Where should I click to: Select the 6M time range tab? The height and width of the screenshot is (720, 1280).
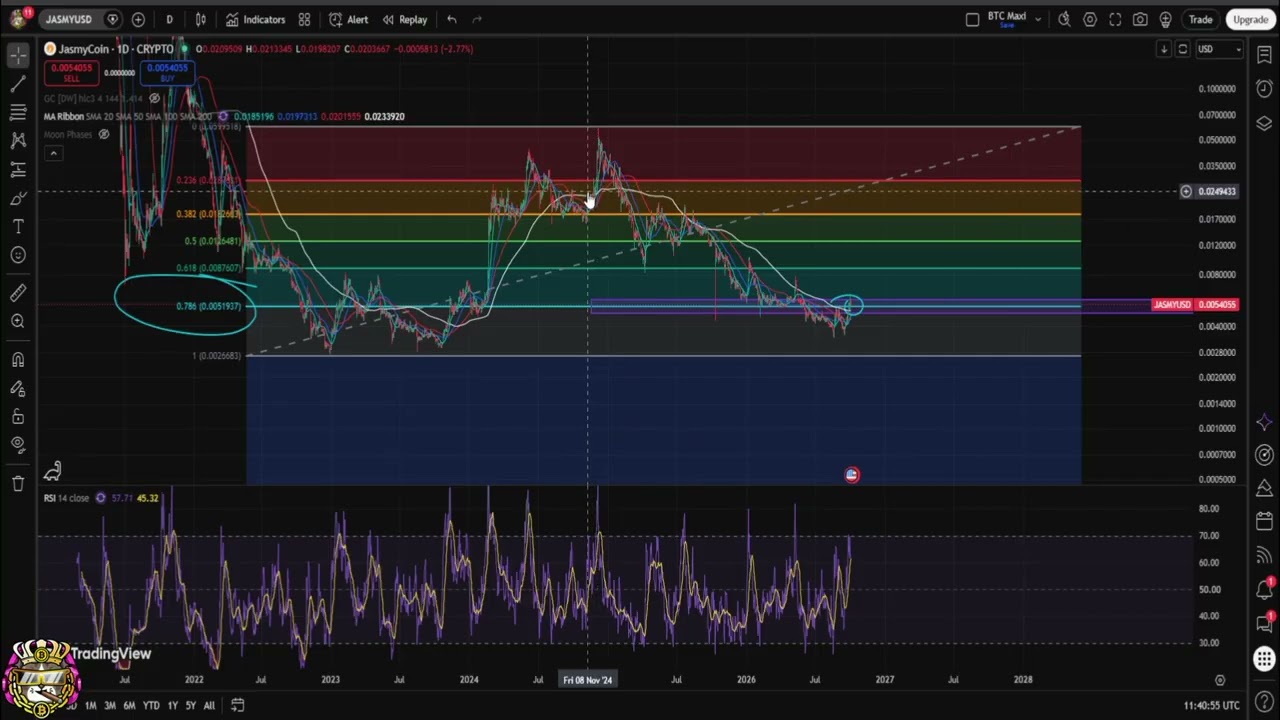129,705
